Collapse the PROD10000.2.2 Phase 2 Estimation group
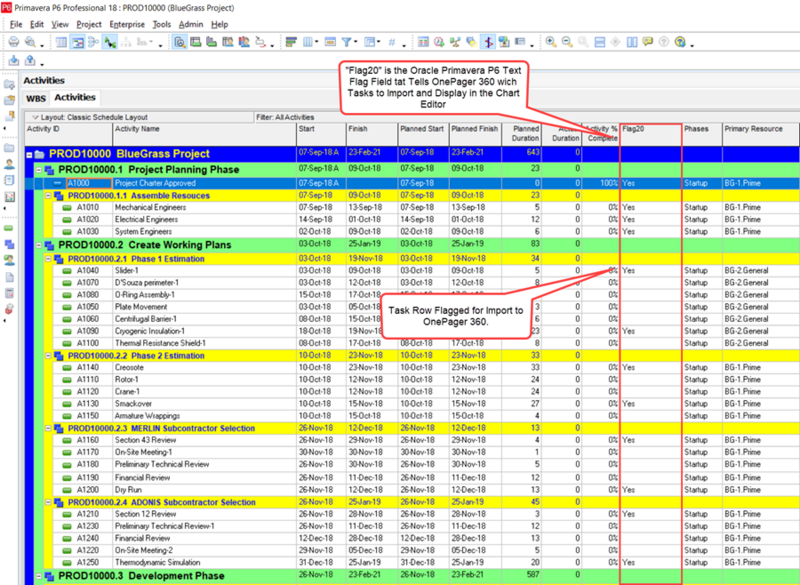Viewport: 800px width, 585px height. [x=48, y=356]
